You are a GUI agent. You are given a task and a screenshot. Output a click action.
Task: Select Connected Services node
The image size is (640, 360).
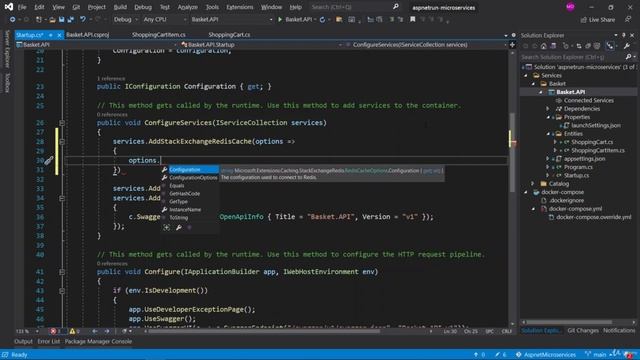click(588, 100)
